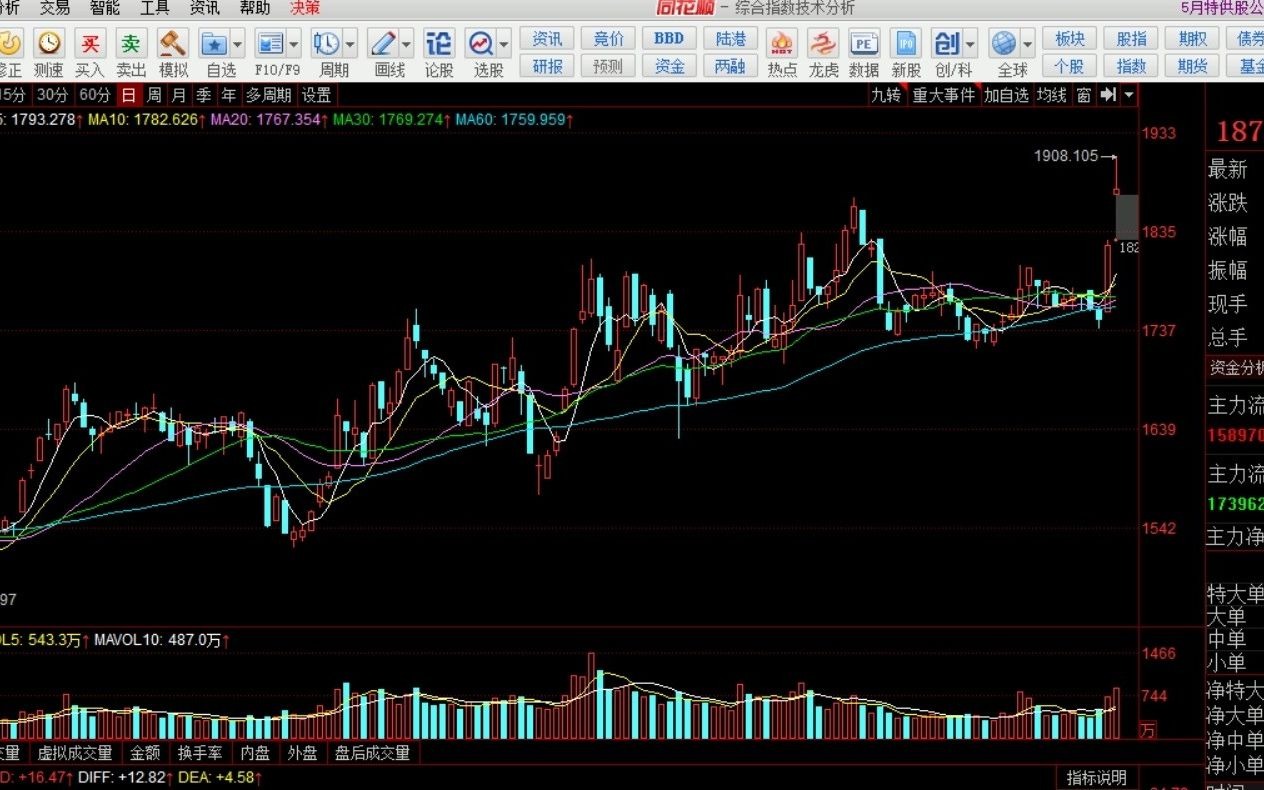Open the 智能 menu
This screenshot has width=1264, height=790.
coord(105,8)
